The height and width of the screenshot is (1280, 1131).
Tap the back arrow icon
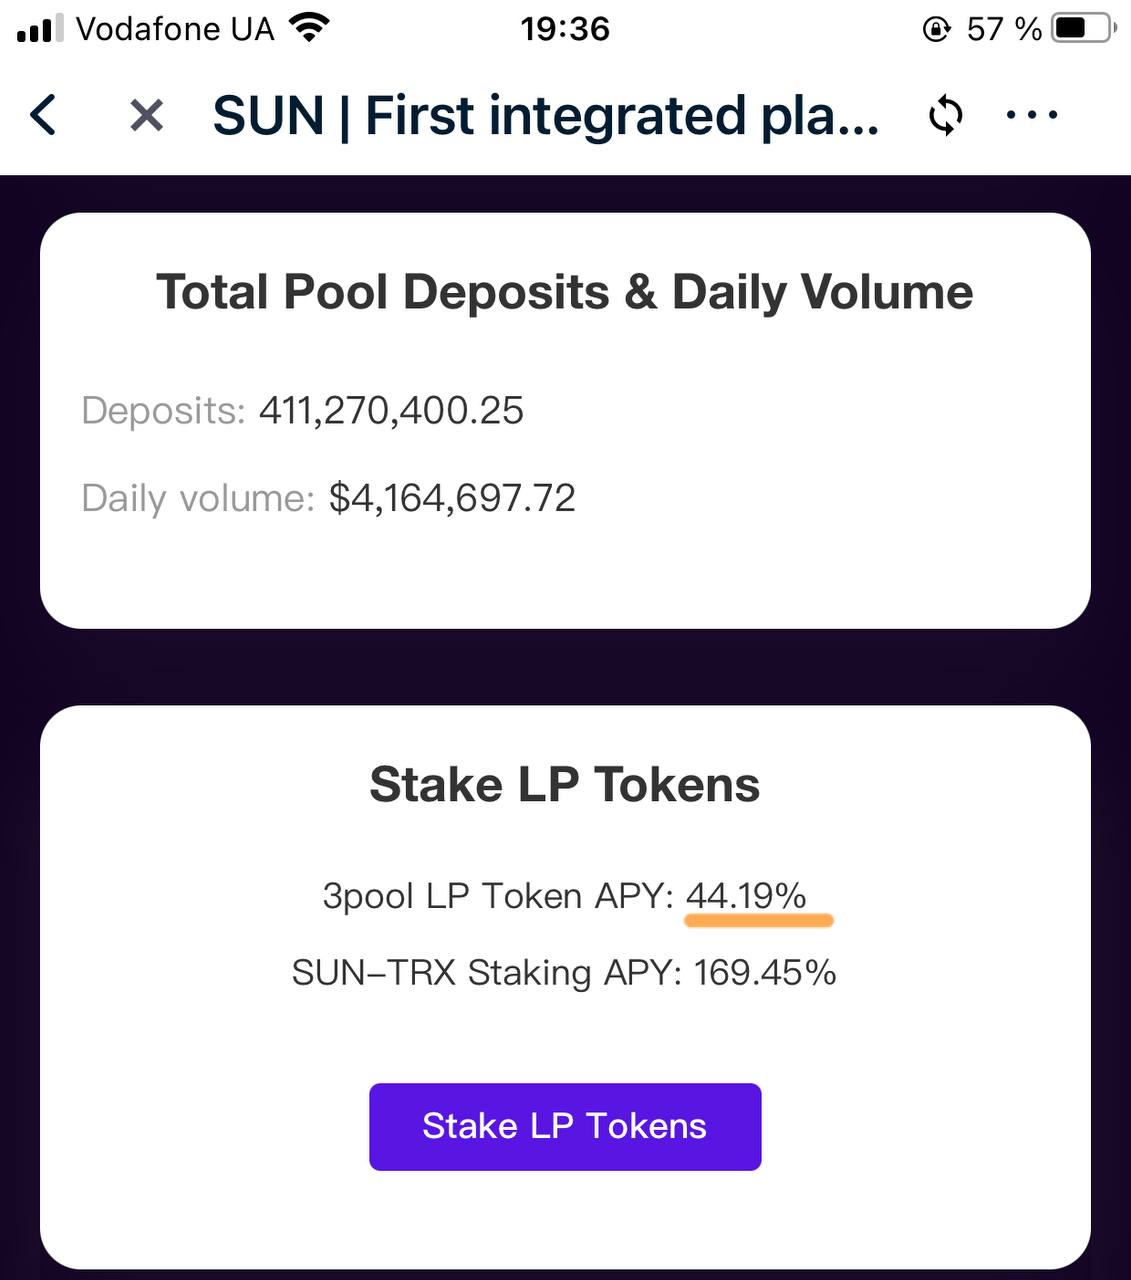(x=43, y=115)
